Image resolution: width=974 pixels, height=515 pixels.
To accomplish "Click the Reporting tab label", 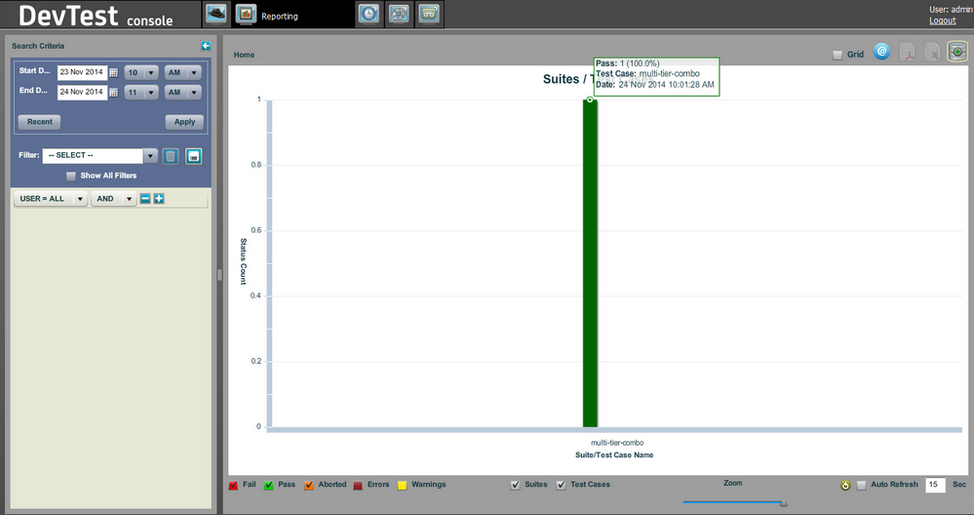I will 280,16.
